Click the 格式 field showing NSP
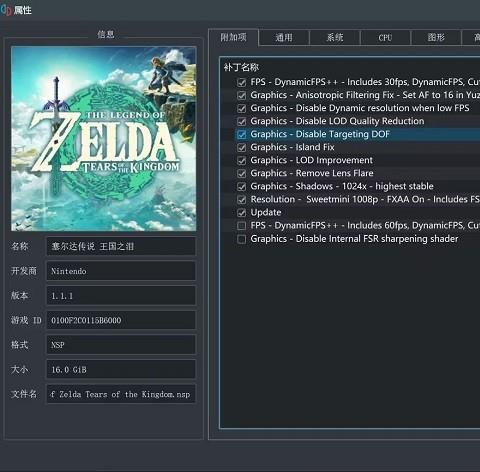Image resolution: width=480 pixels, height=472 pixels. 121,345
